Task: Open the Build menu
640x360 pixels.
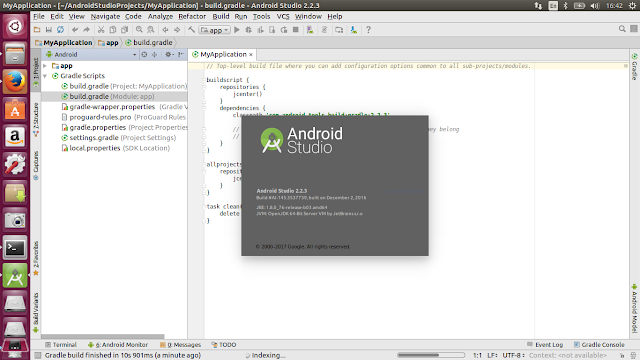Action: 221,16
